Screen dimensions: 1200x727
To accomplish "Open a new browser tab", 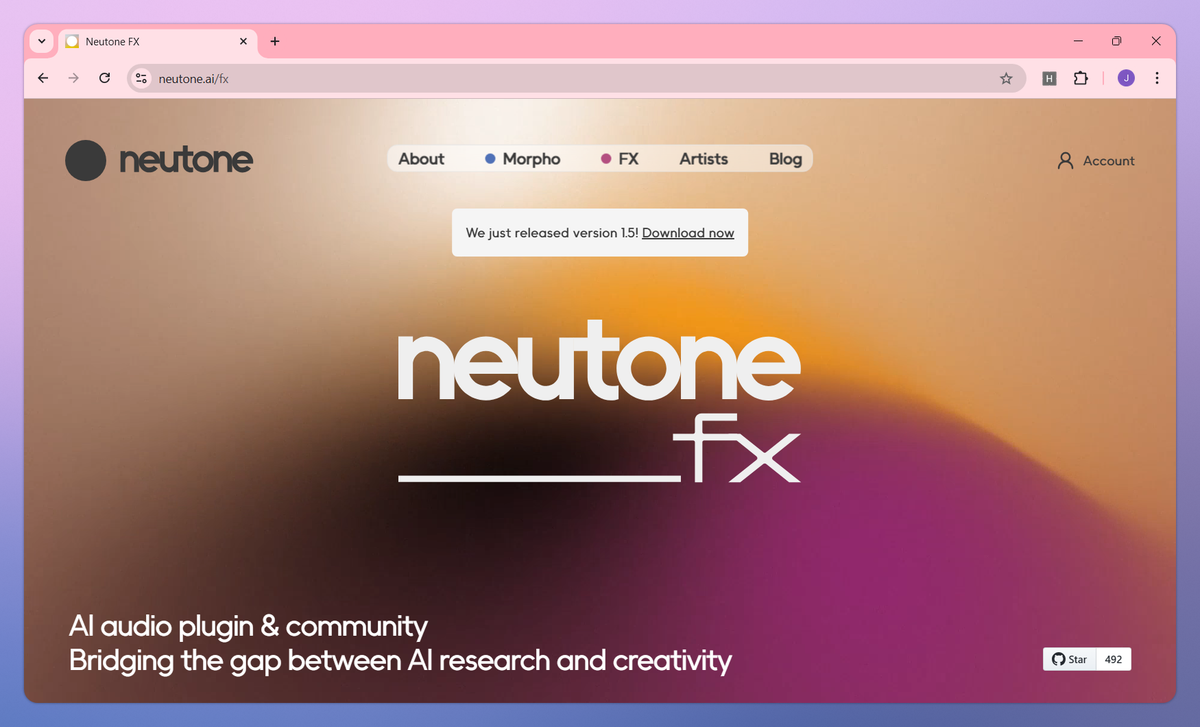I will (x=275, y=41).
